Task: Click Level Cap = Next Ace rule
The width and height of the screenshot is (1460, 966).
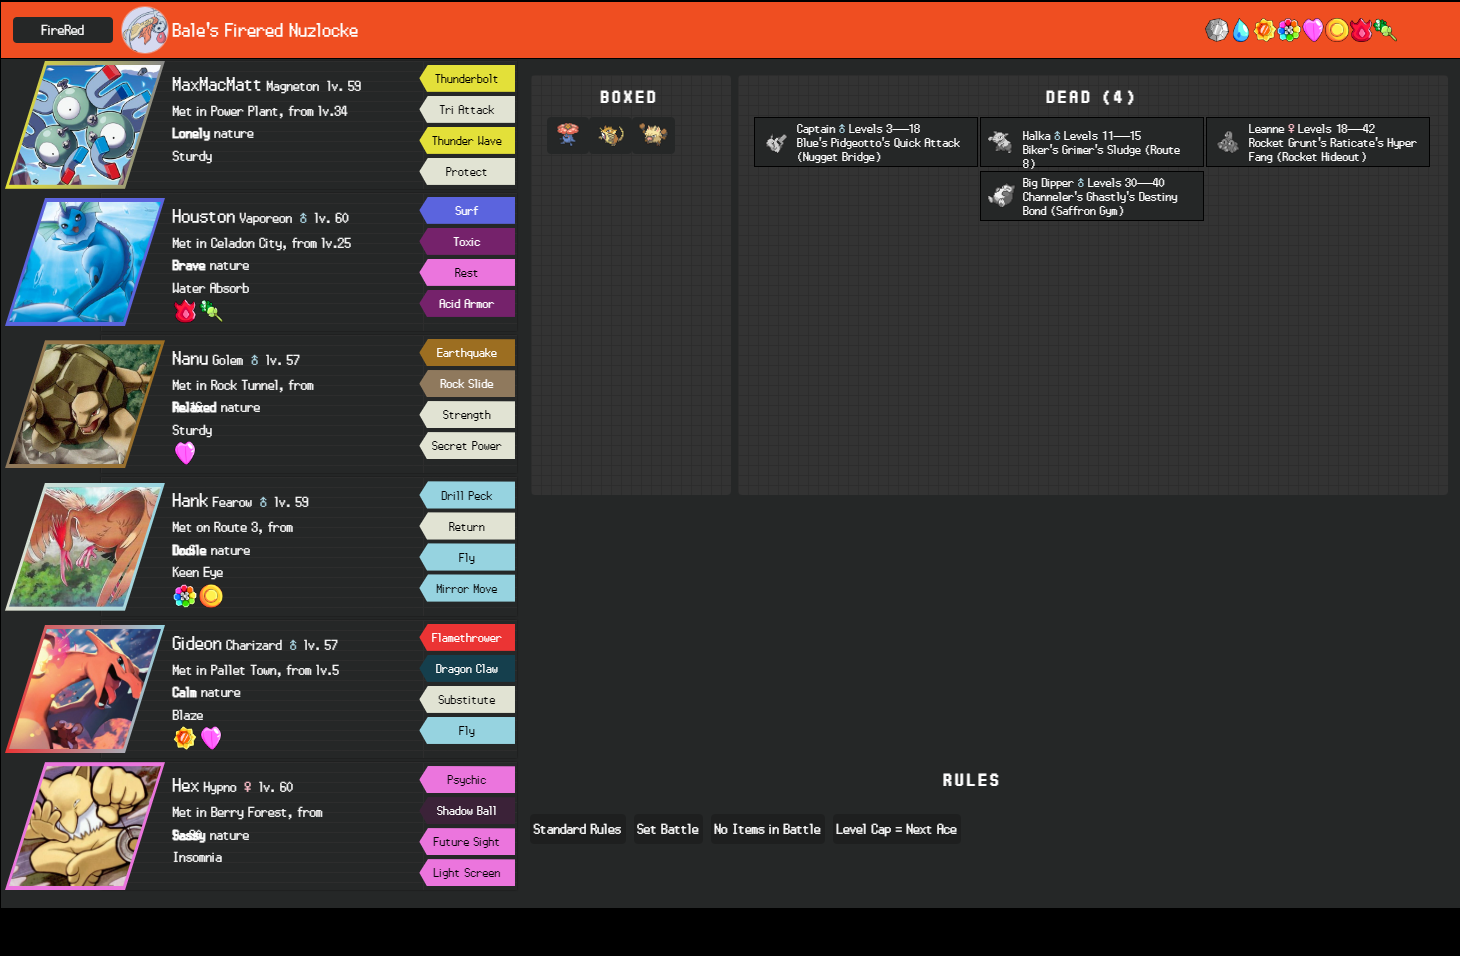Action: (896, 829)
